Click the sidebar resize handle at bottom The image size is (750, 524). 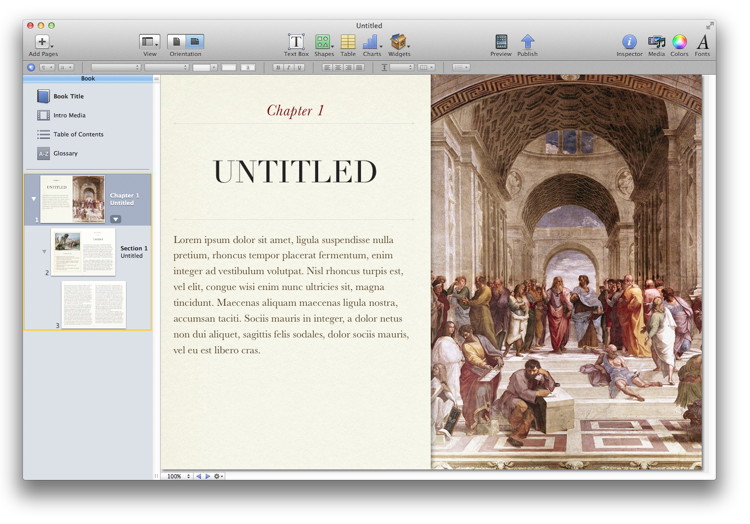156,476
